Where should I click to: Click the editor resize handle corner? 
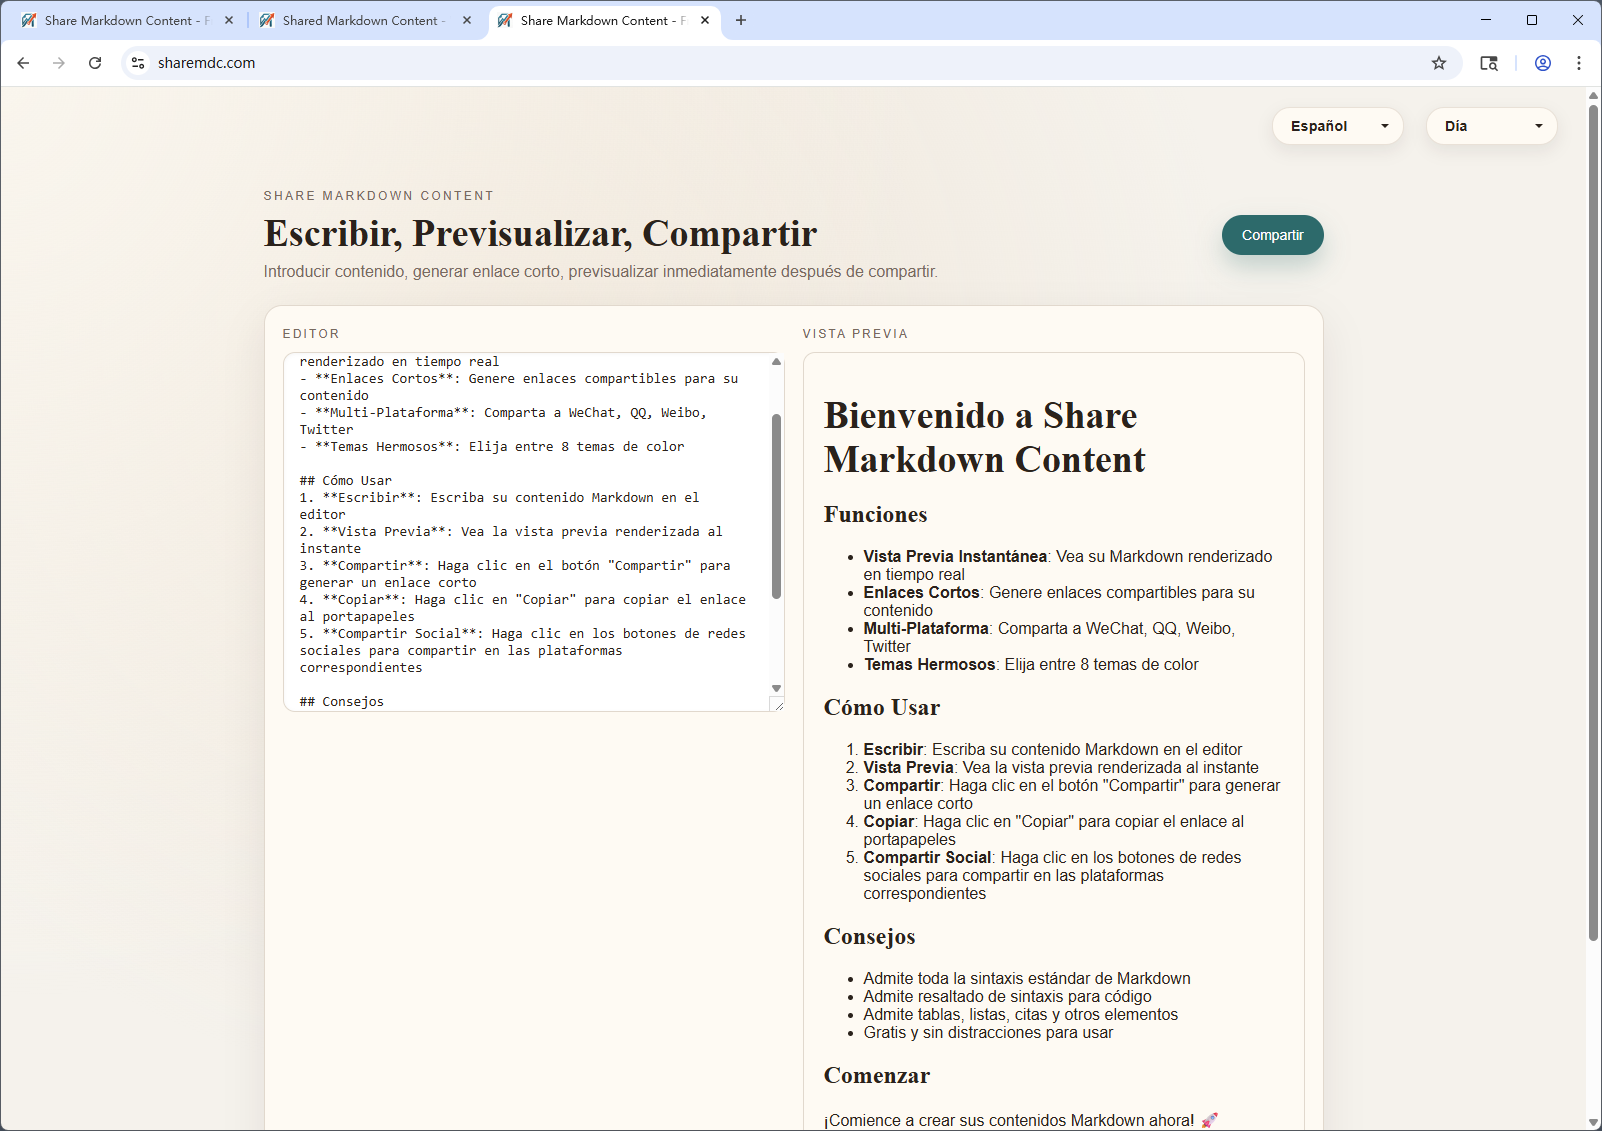pyautogui.click(x=777, y=704)
